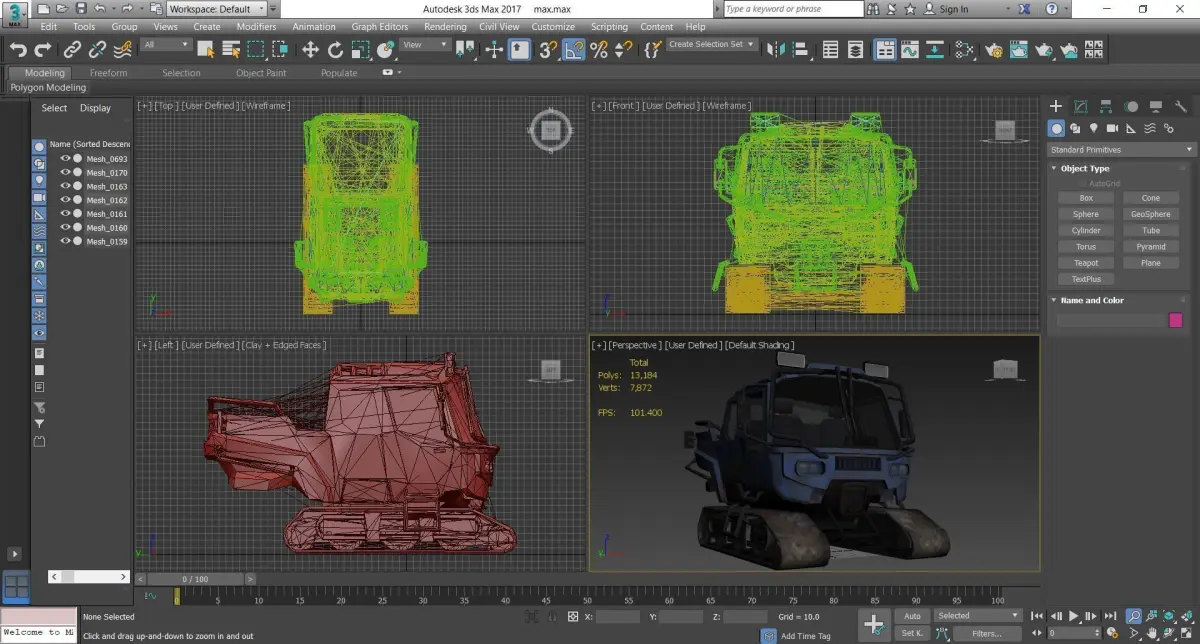Toggle Angle Snap in main toolbar
1200x644 pixels.
(574, 49)
